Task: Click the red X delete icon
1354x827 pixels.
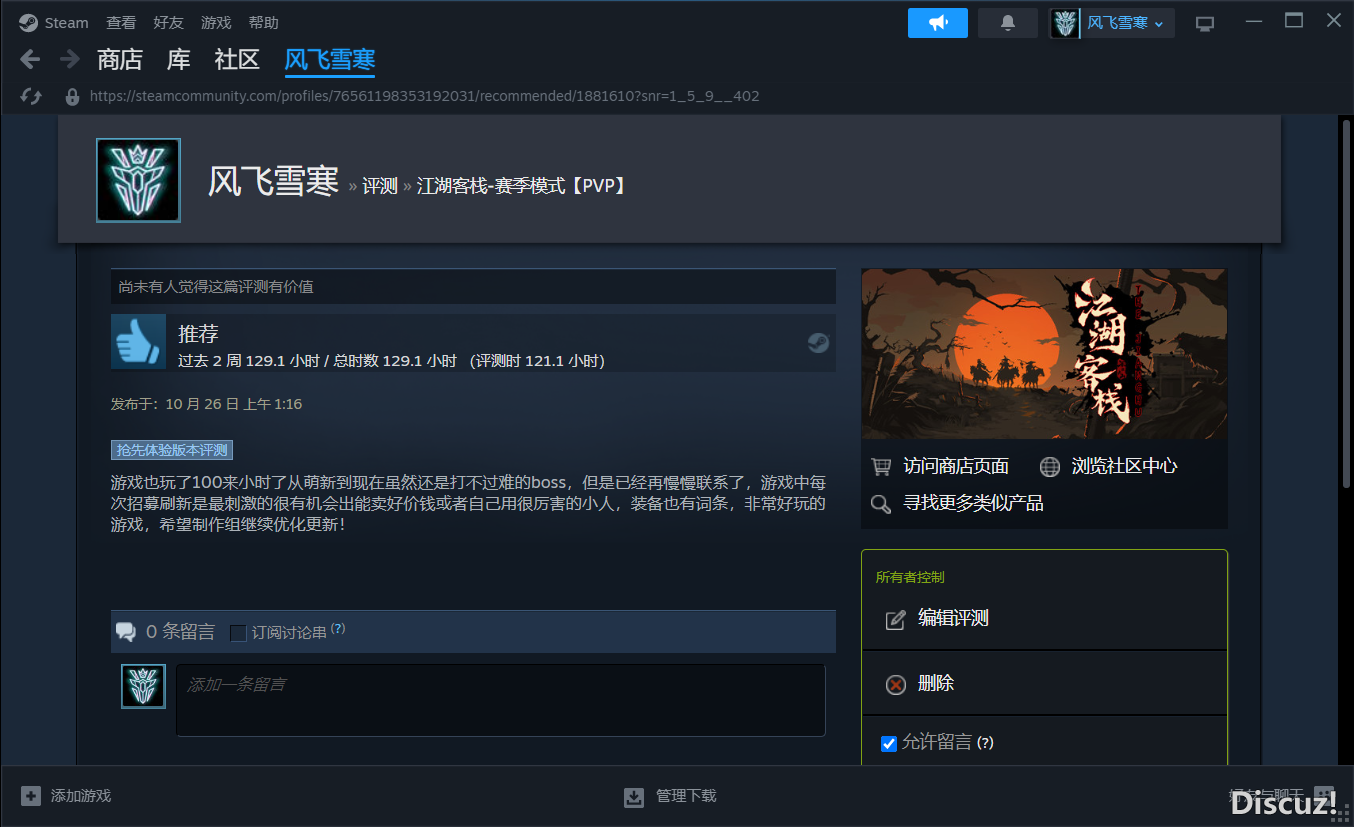Action: point(896,685)
